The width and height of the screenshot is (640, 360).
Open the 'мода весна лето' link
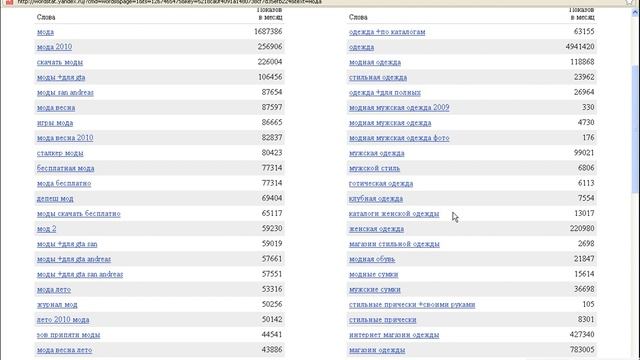(64, 350)
